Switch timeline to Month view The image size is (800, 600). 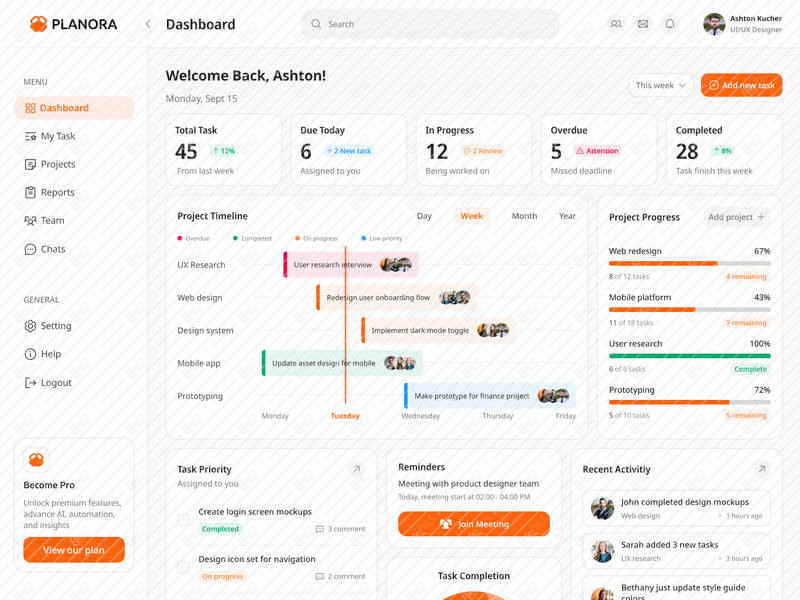524,216
